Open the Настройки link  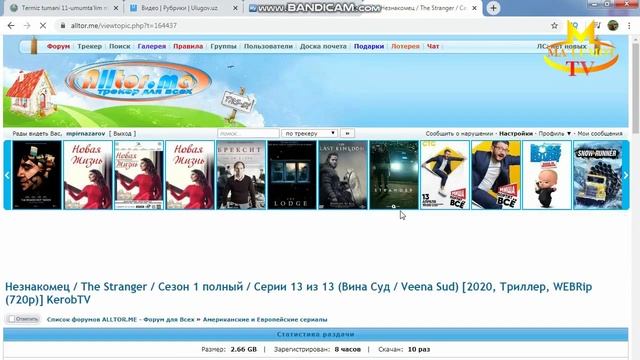(x=516, y=133)
